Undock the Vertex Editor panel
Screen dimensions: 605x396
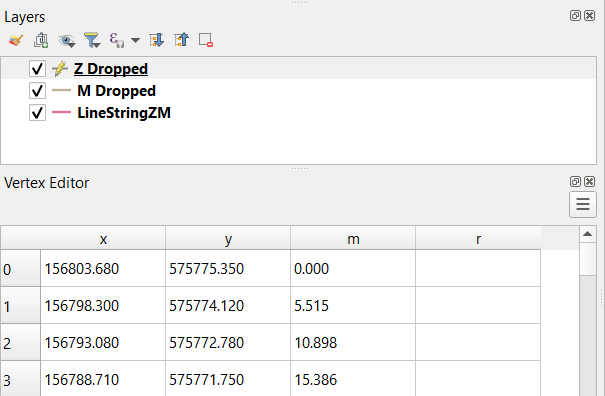(x=575, y=181)
